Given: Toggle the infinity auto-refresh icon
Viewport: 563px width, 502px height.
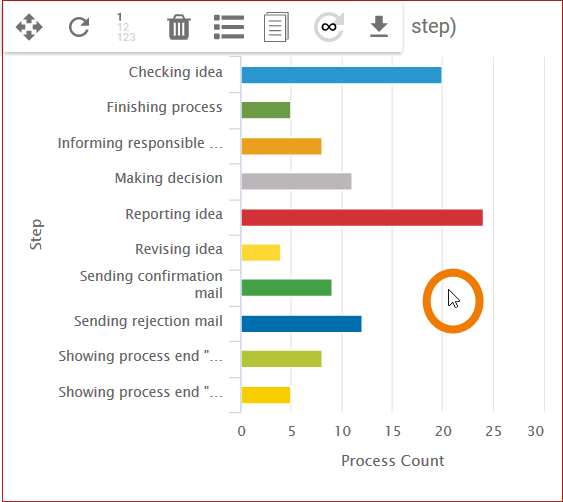Looking at the screenshot, I should pos(329,27).
